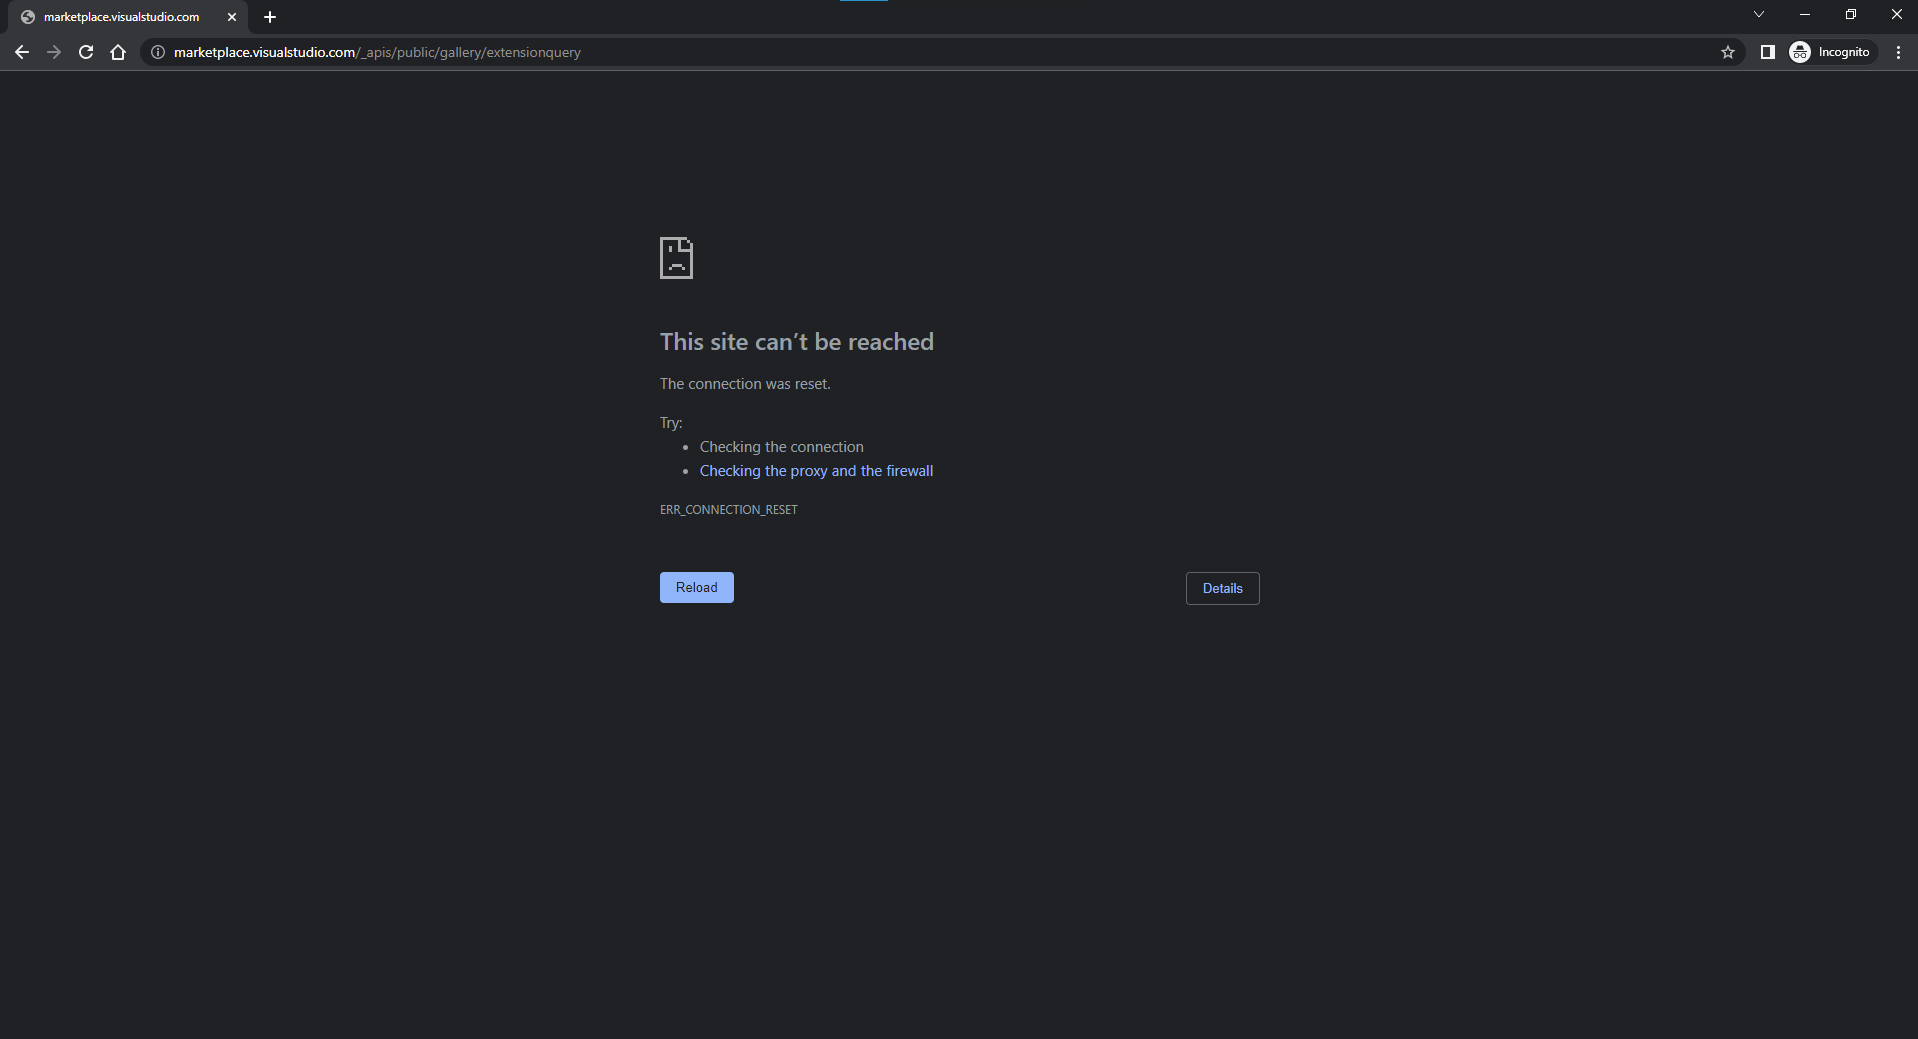This screenshot has height=1039, width=1918.
Task: Click the blue Reload button
Action: (x=697, y=587)
